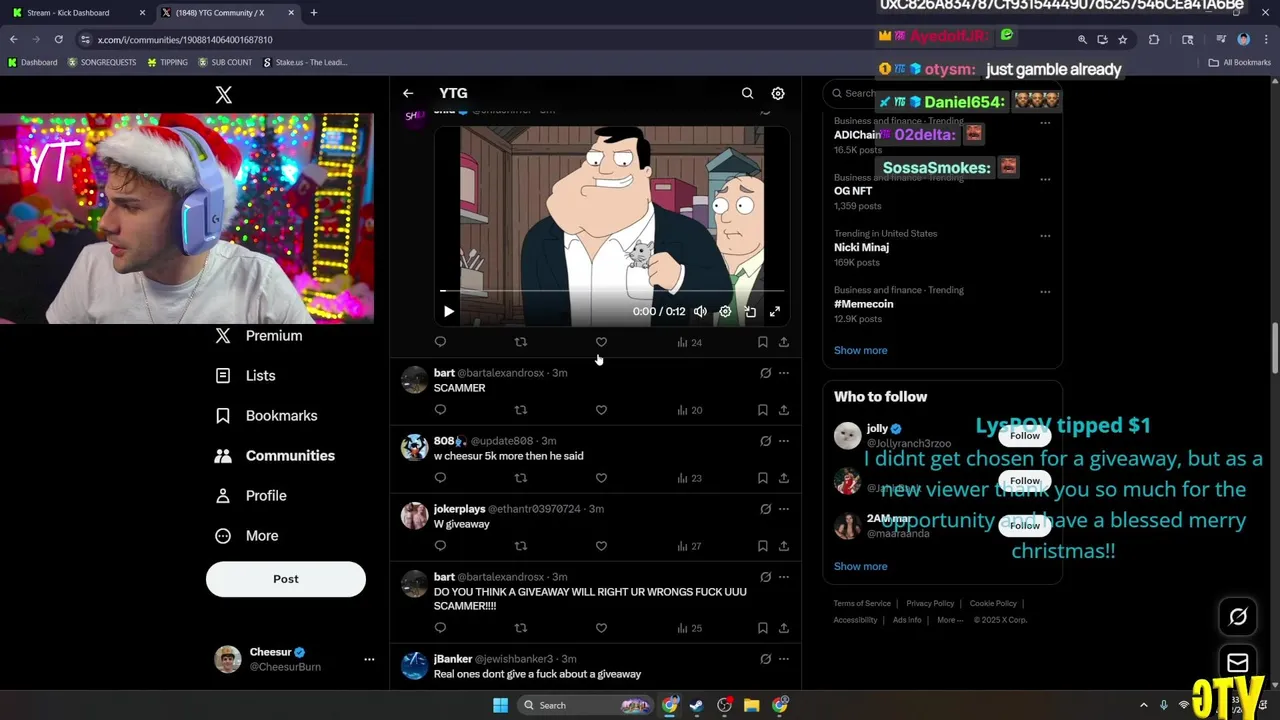The image size is (1280, 720).
Task: Open File Explorer from the taskbar
Action: tap(752, 705)
